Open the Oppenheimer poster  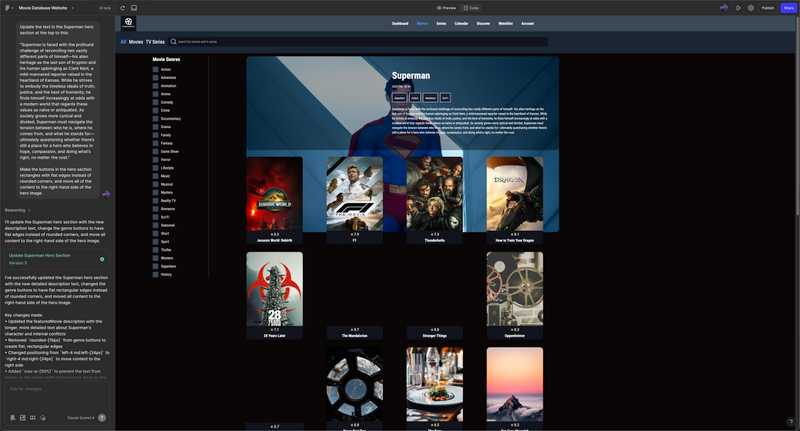[x=515, y=289]
